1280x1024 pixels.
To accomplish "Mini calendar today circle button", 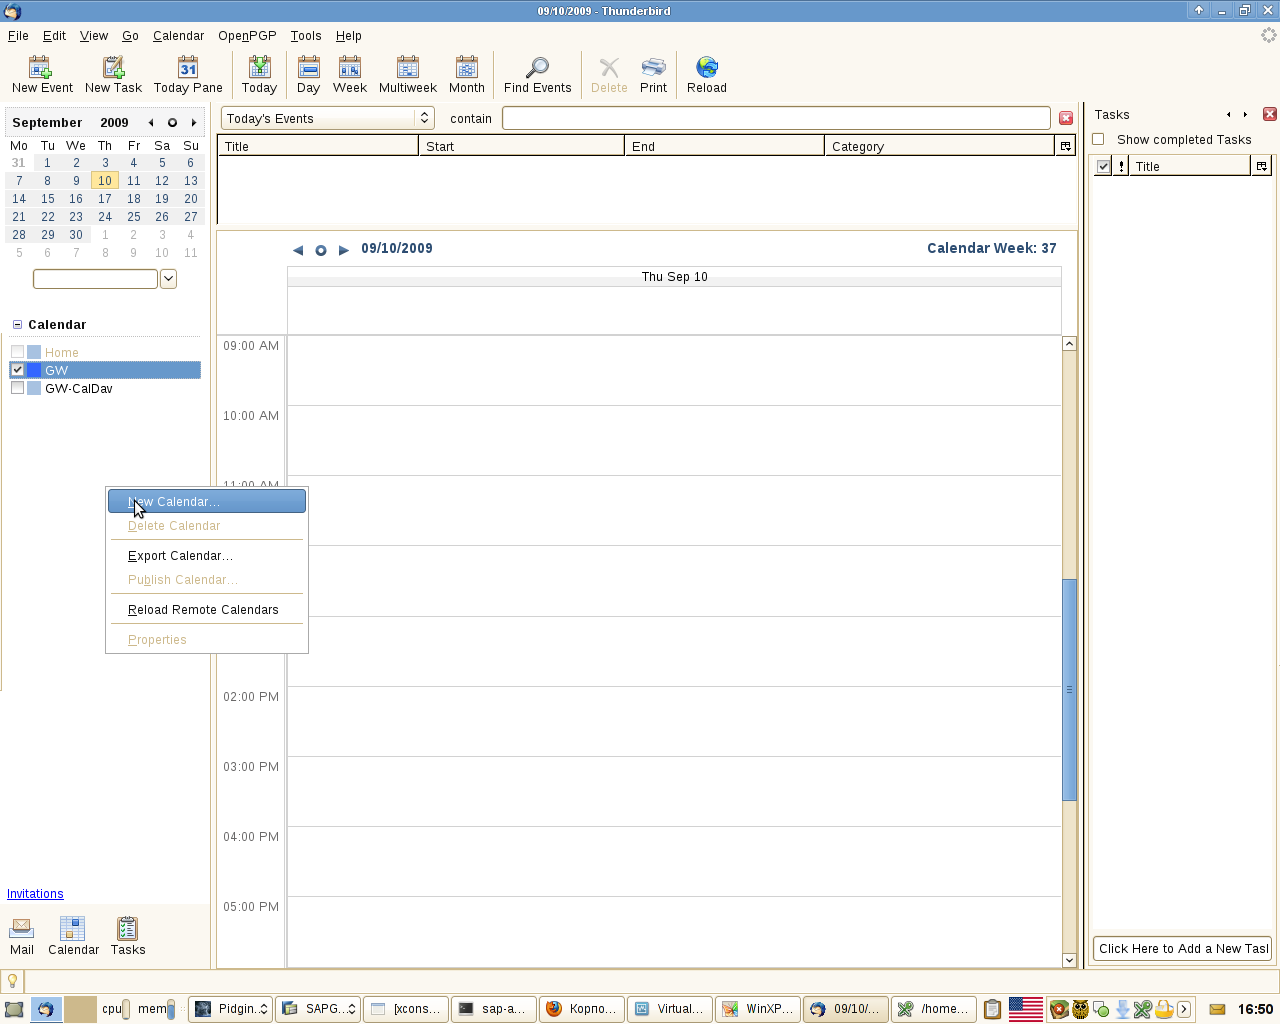I will click(172, 123).
